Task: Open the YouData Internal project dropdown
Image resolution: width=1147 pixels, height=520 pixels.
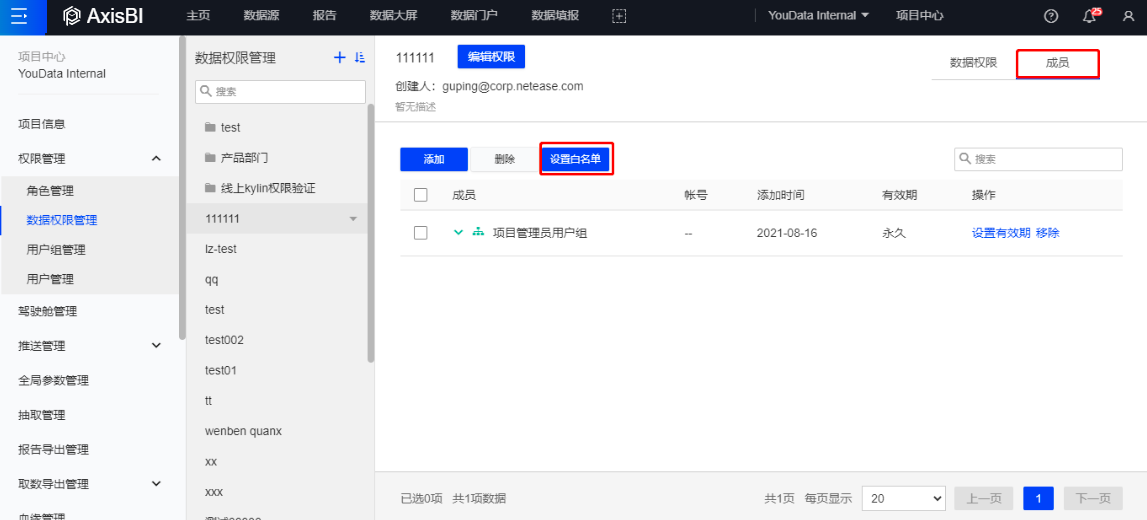Action: click(818, 16)
